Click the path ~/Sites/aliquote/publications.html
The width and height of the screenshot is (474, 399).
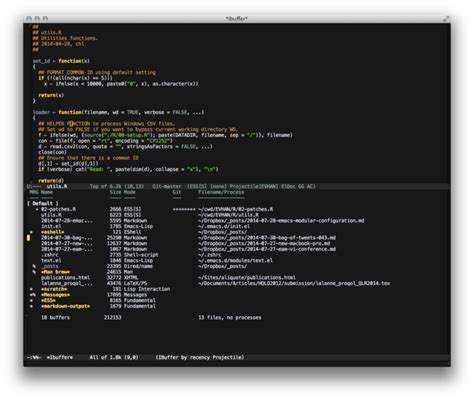pos(247,278)
